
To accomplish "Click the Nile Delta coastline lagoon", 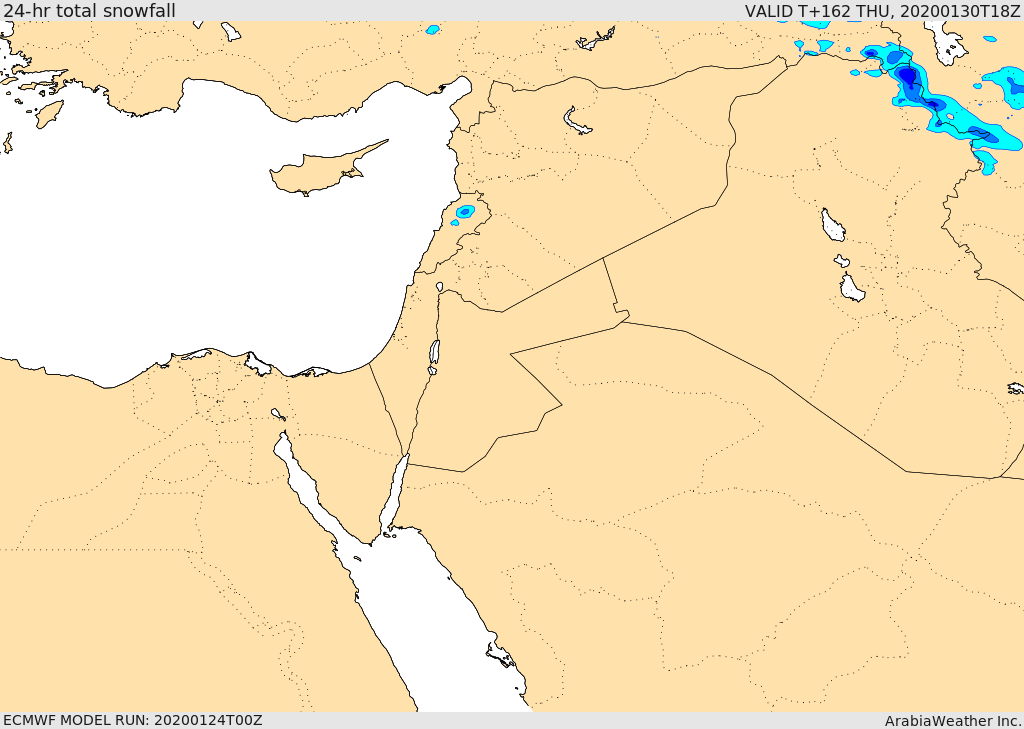I will tap(257, 364).
